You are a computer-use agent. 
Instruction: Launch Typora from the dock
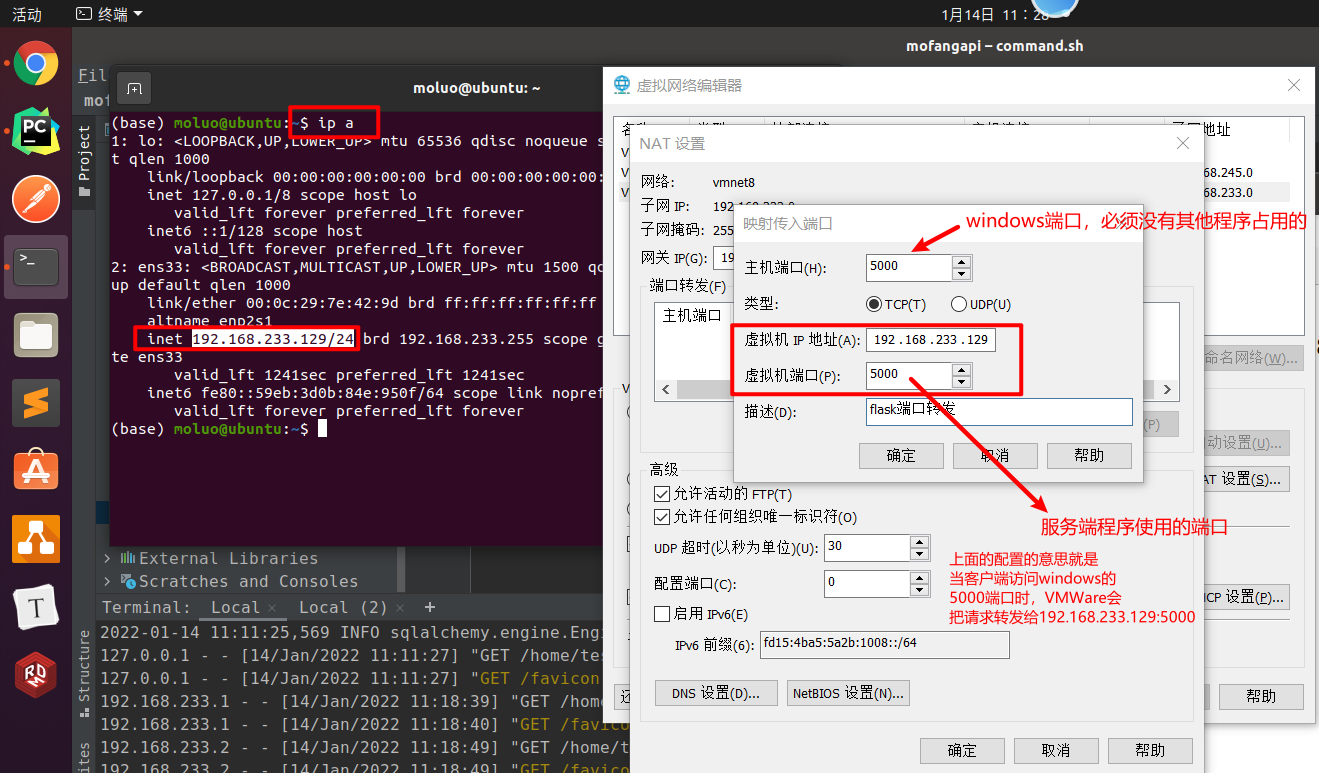click(36, 607)
